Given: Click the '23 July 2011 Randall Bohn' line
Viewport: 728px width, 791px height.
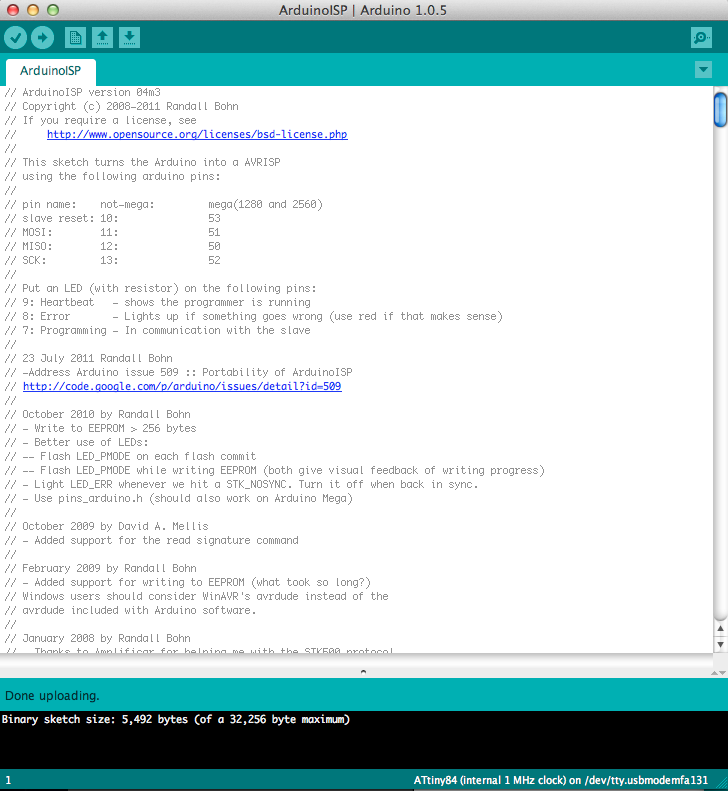Looking at the screenshot, I should 89,358.
